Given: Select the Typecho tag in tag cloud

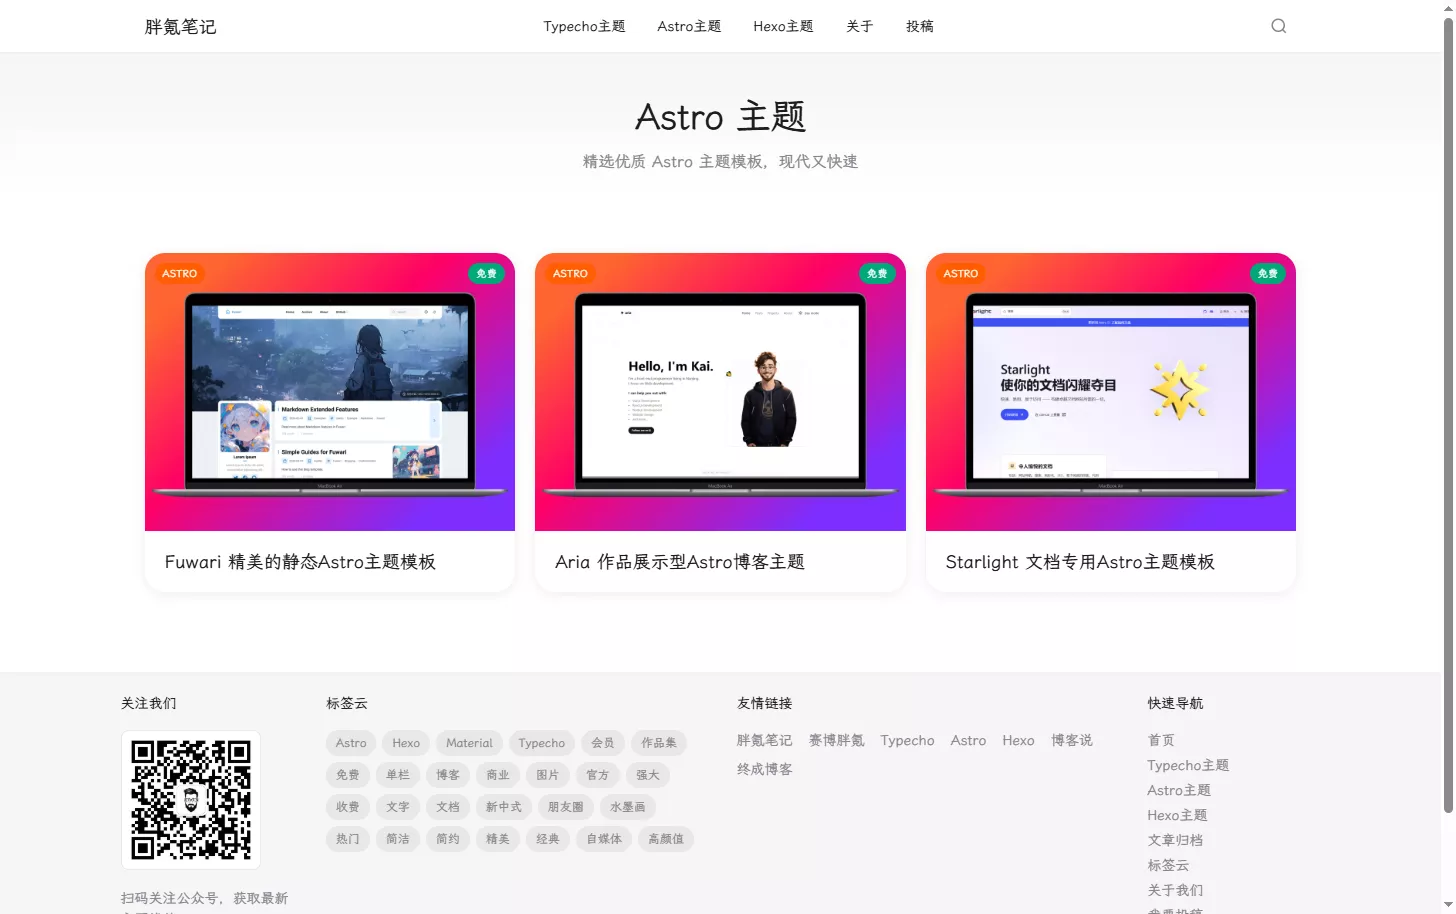Looking at the screenshot, I should pos(541,743).
